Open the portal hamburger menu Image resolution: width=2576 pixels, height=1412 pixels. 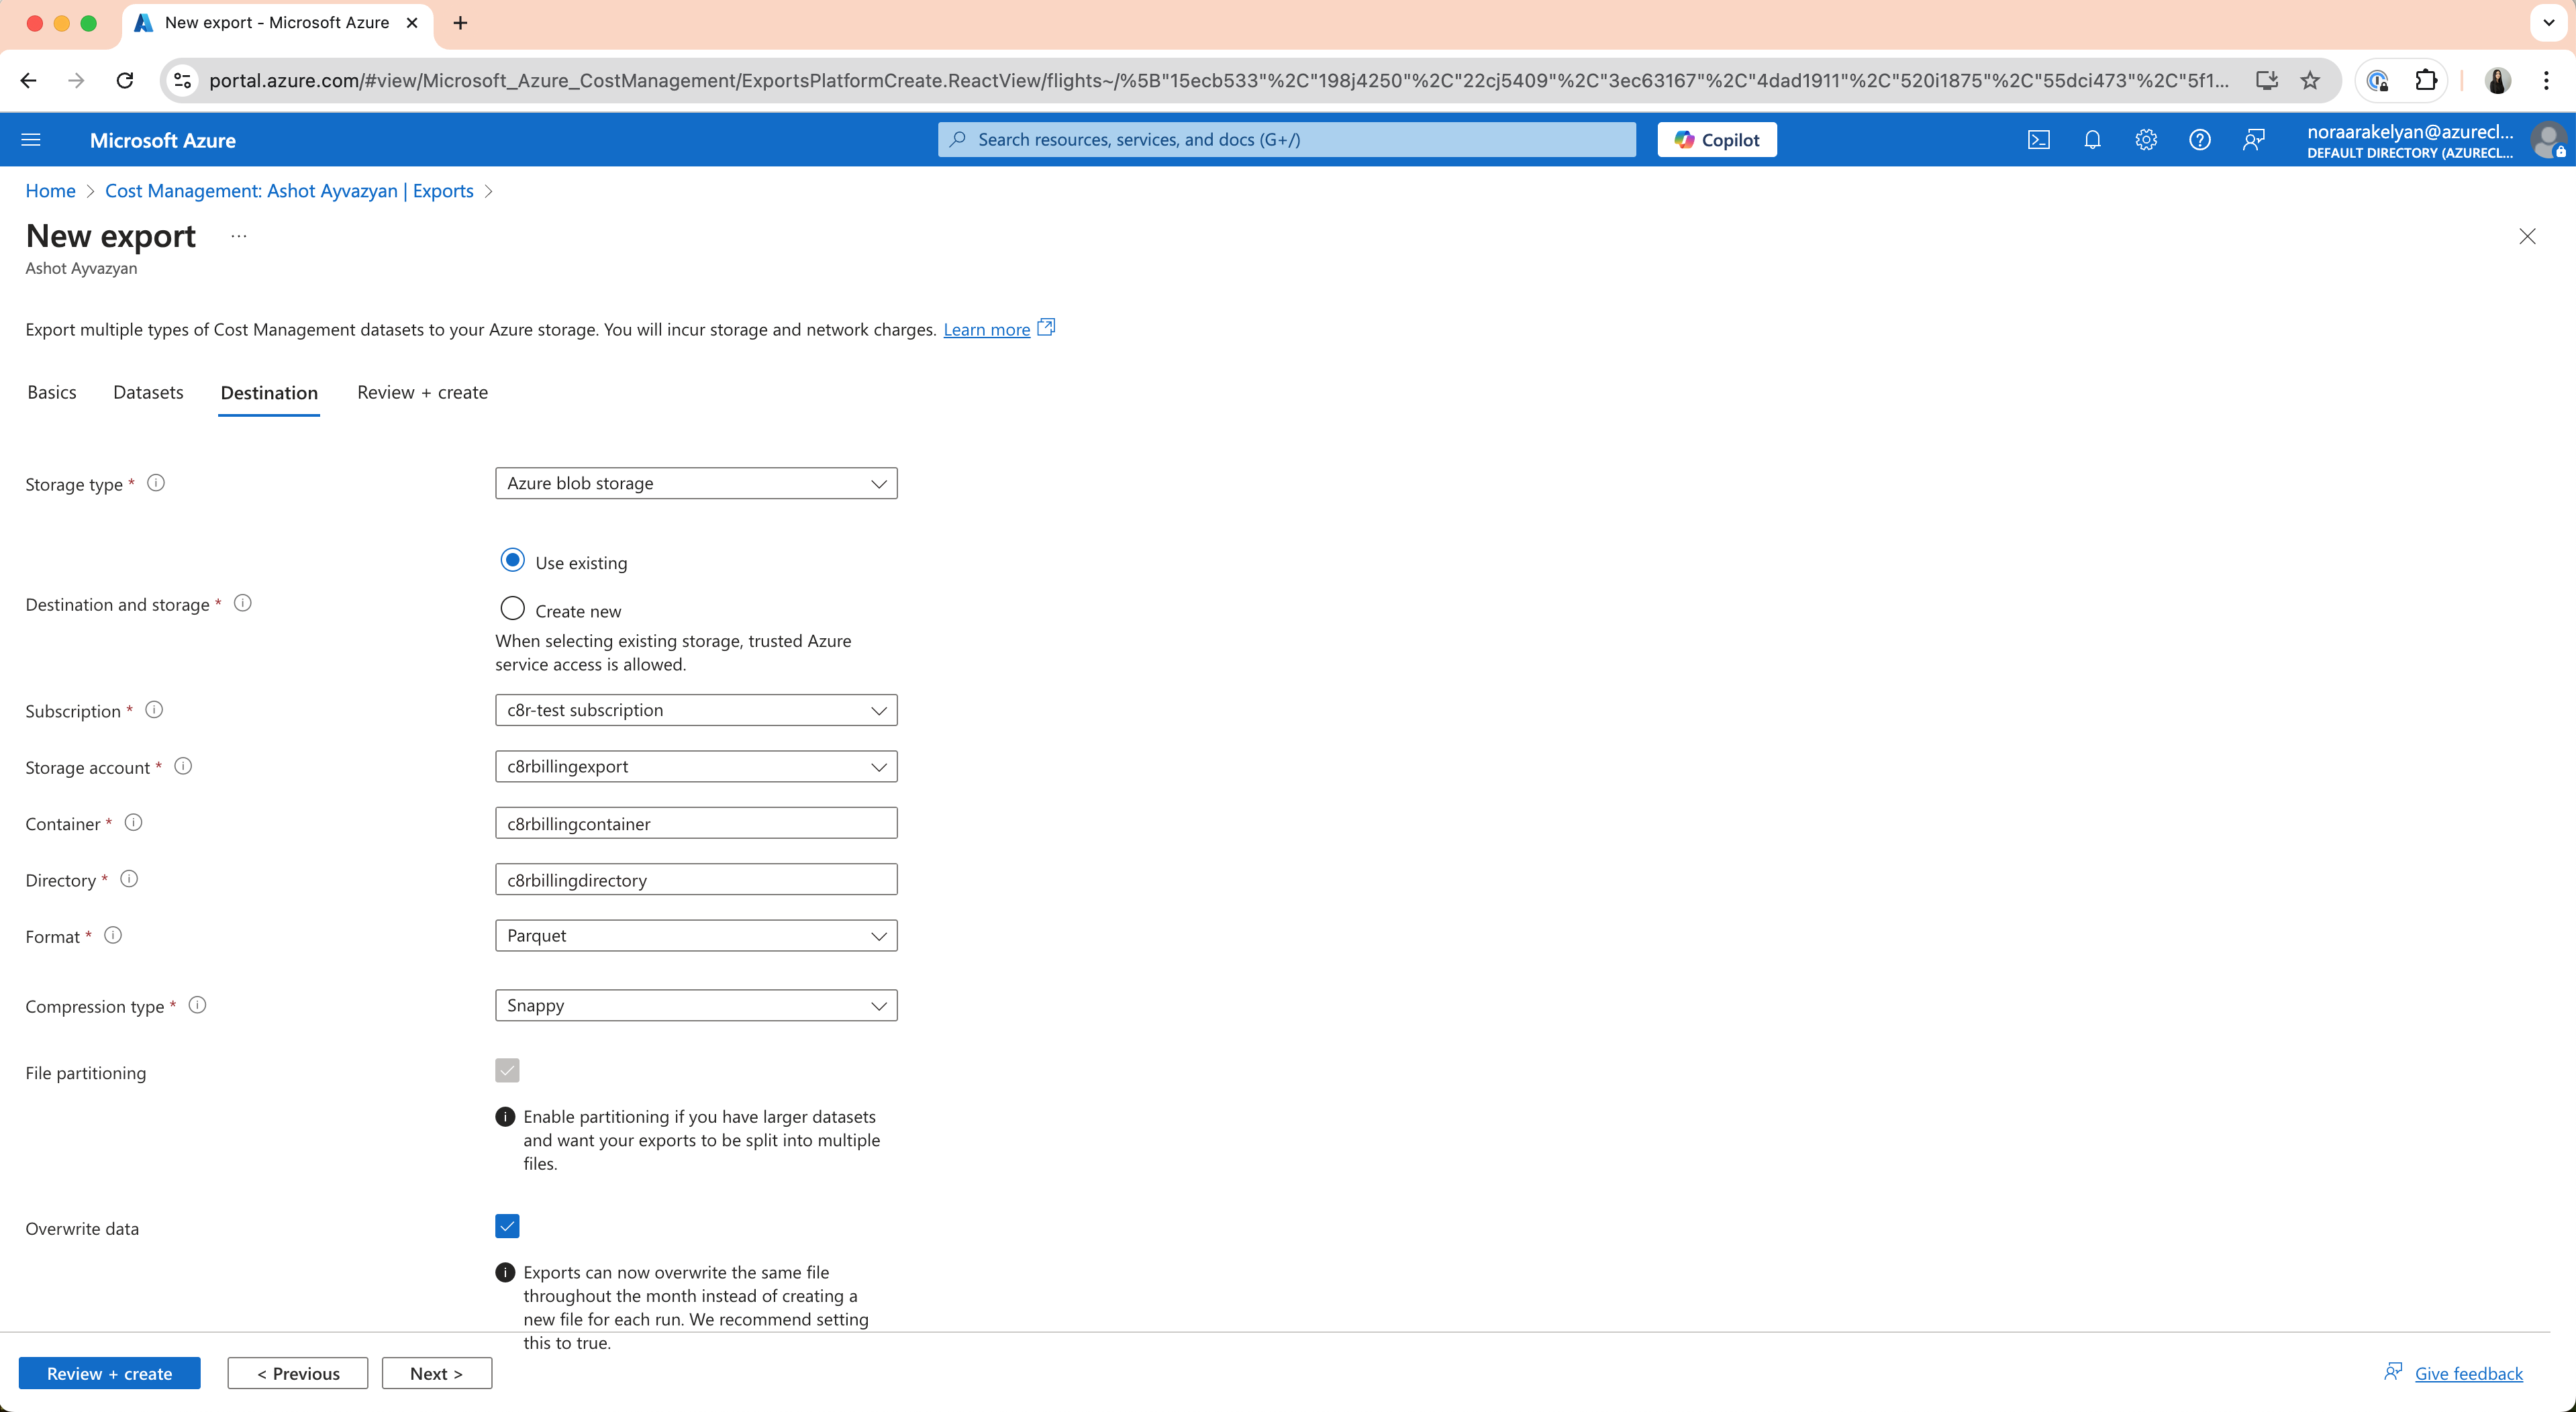[x=31, y=140]
